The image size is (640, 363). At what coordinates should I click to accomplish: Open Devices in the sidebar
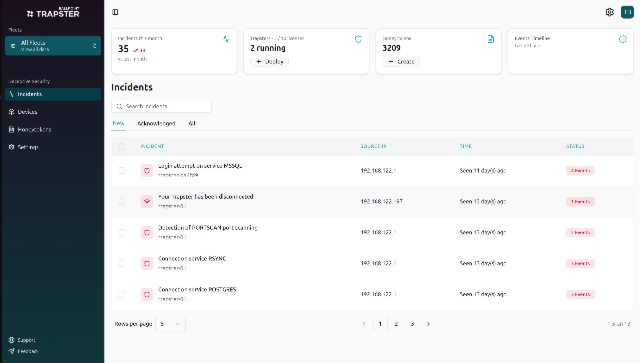click(x=53, y=112)
